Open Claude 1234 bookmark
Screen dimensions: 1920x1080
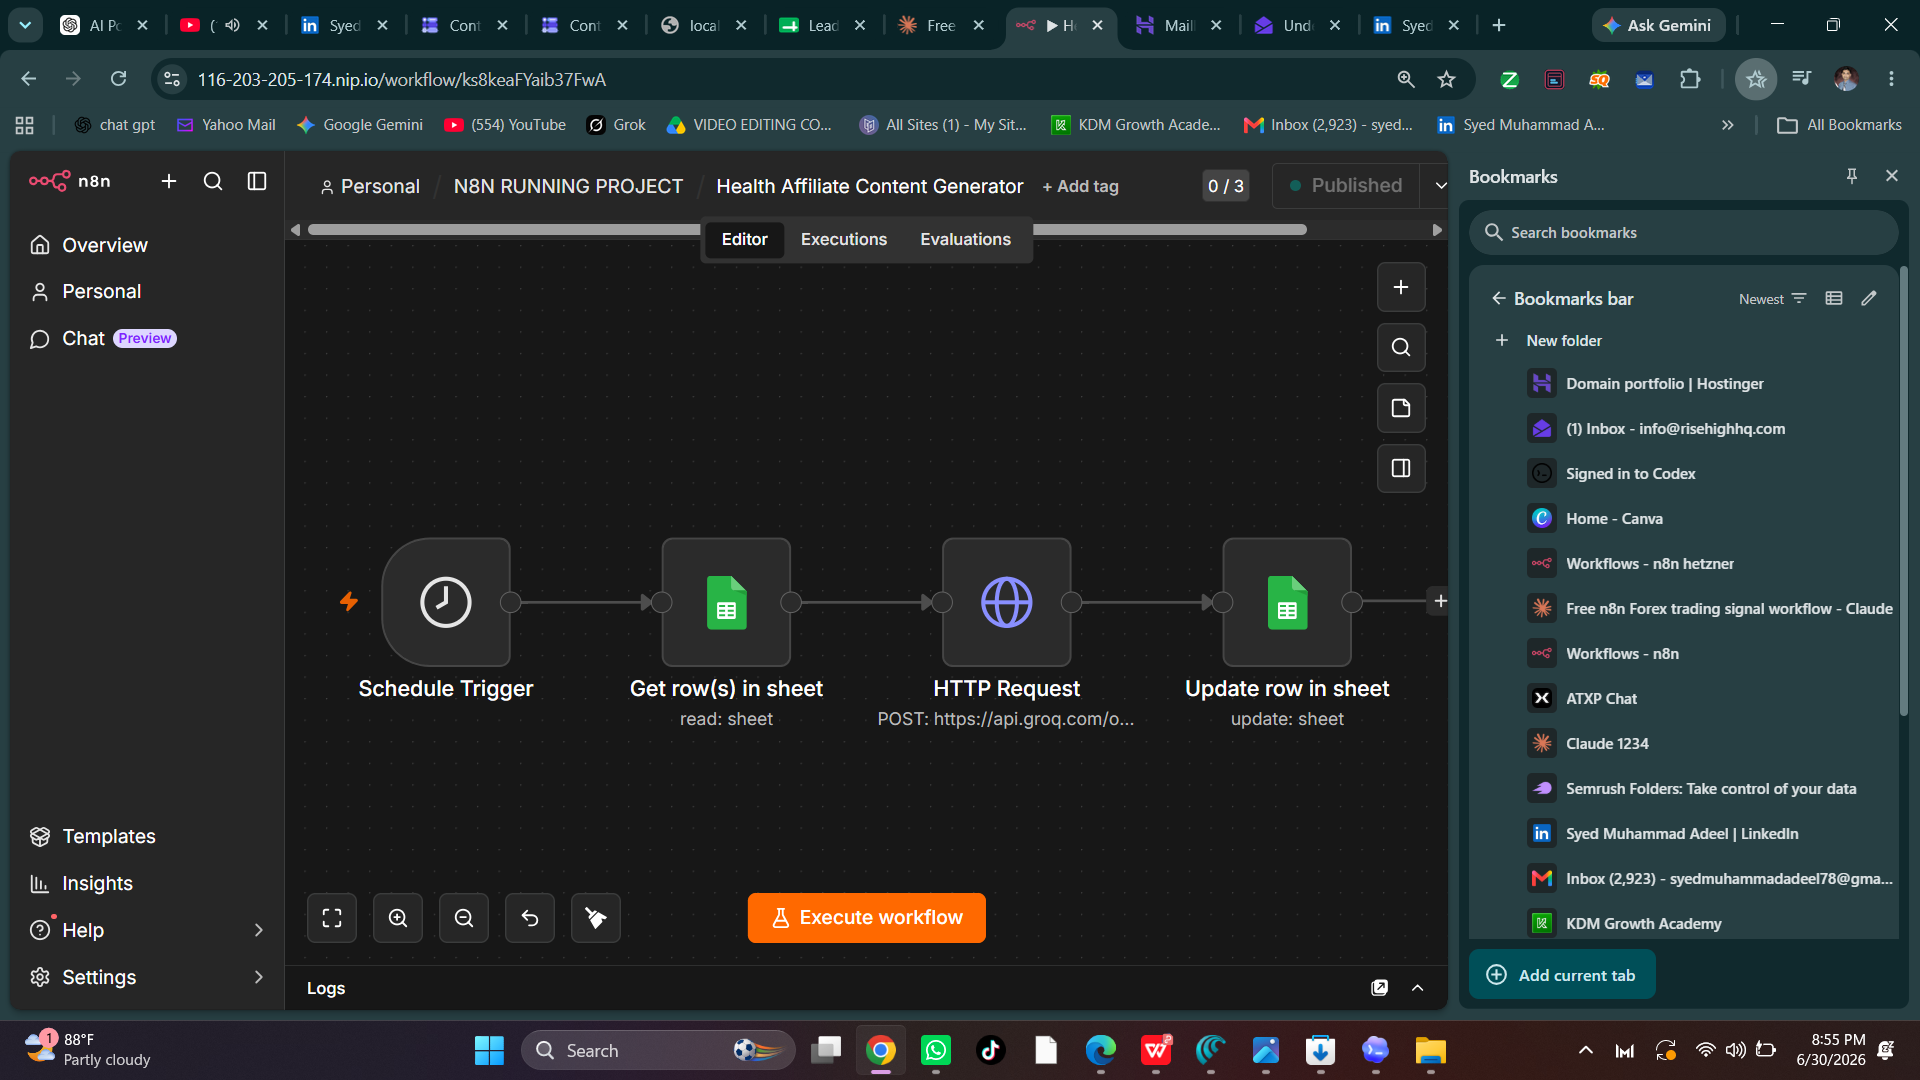[1607, 744]
